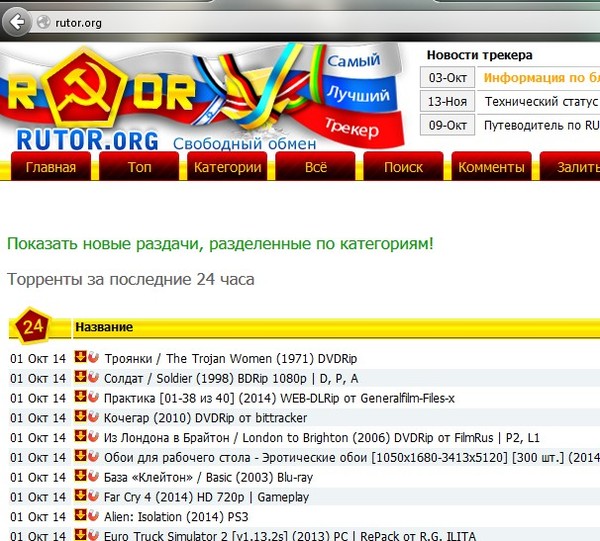Viewport: 600px width, 541px height.
Task: Open the Технический статус news link
Action: coord(541,101)
